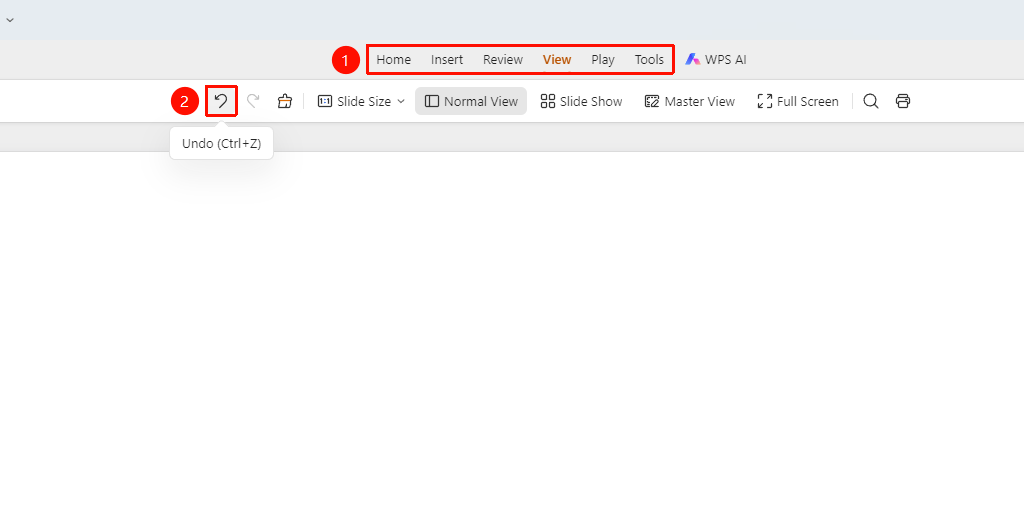
Task: Click the clear formatting brush icon
Action: point(284,101)
